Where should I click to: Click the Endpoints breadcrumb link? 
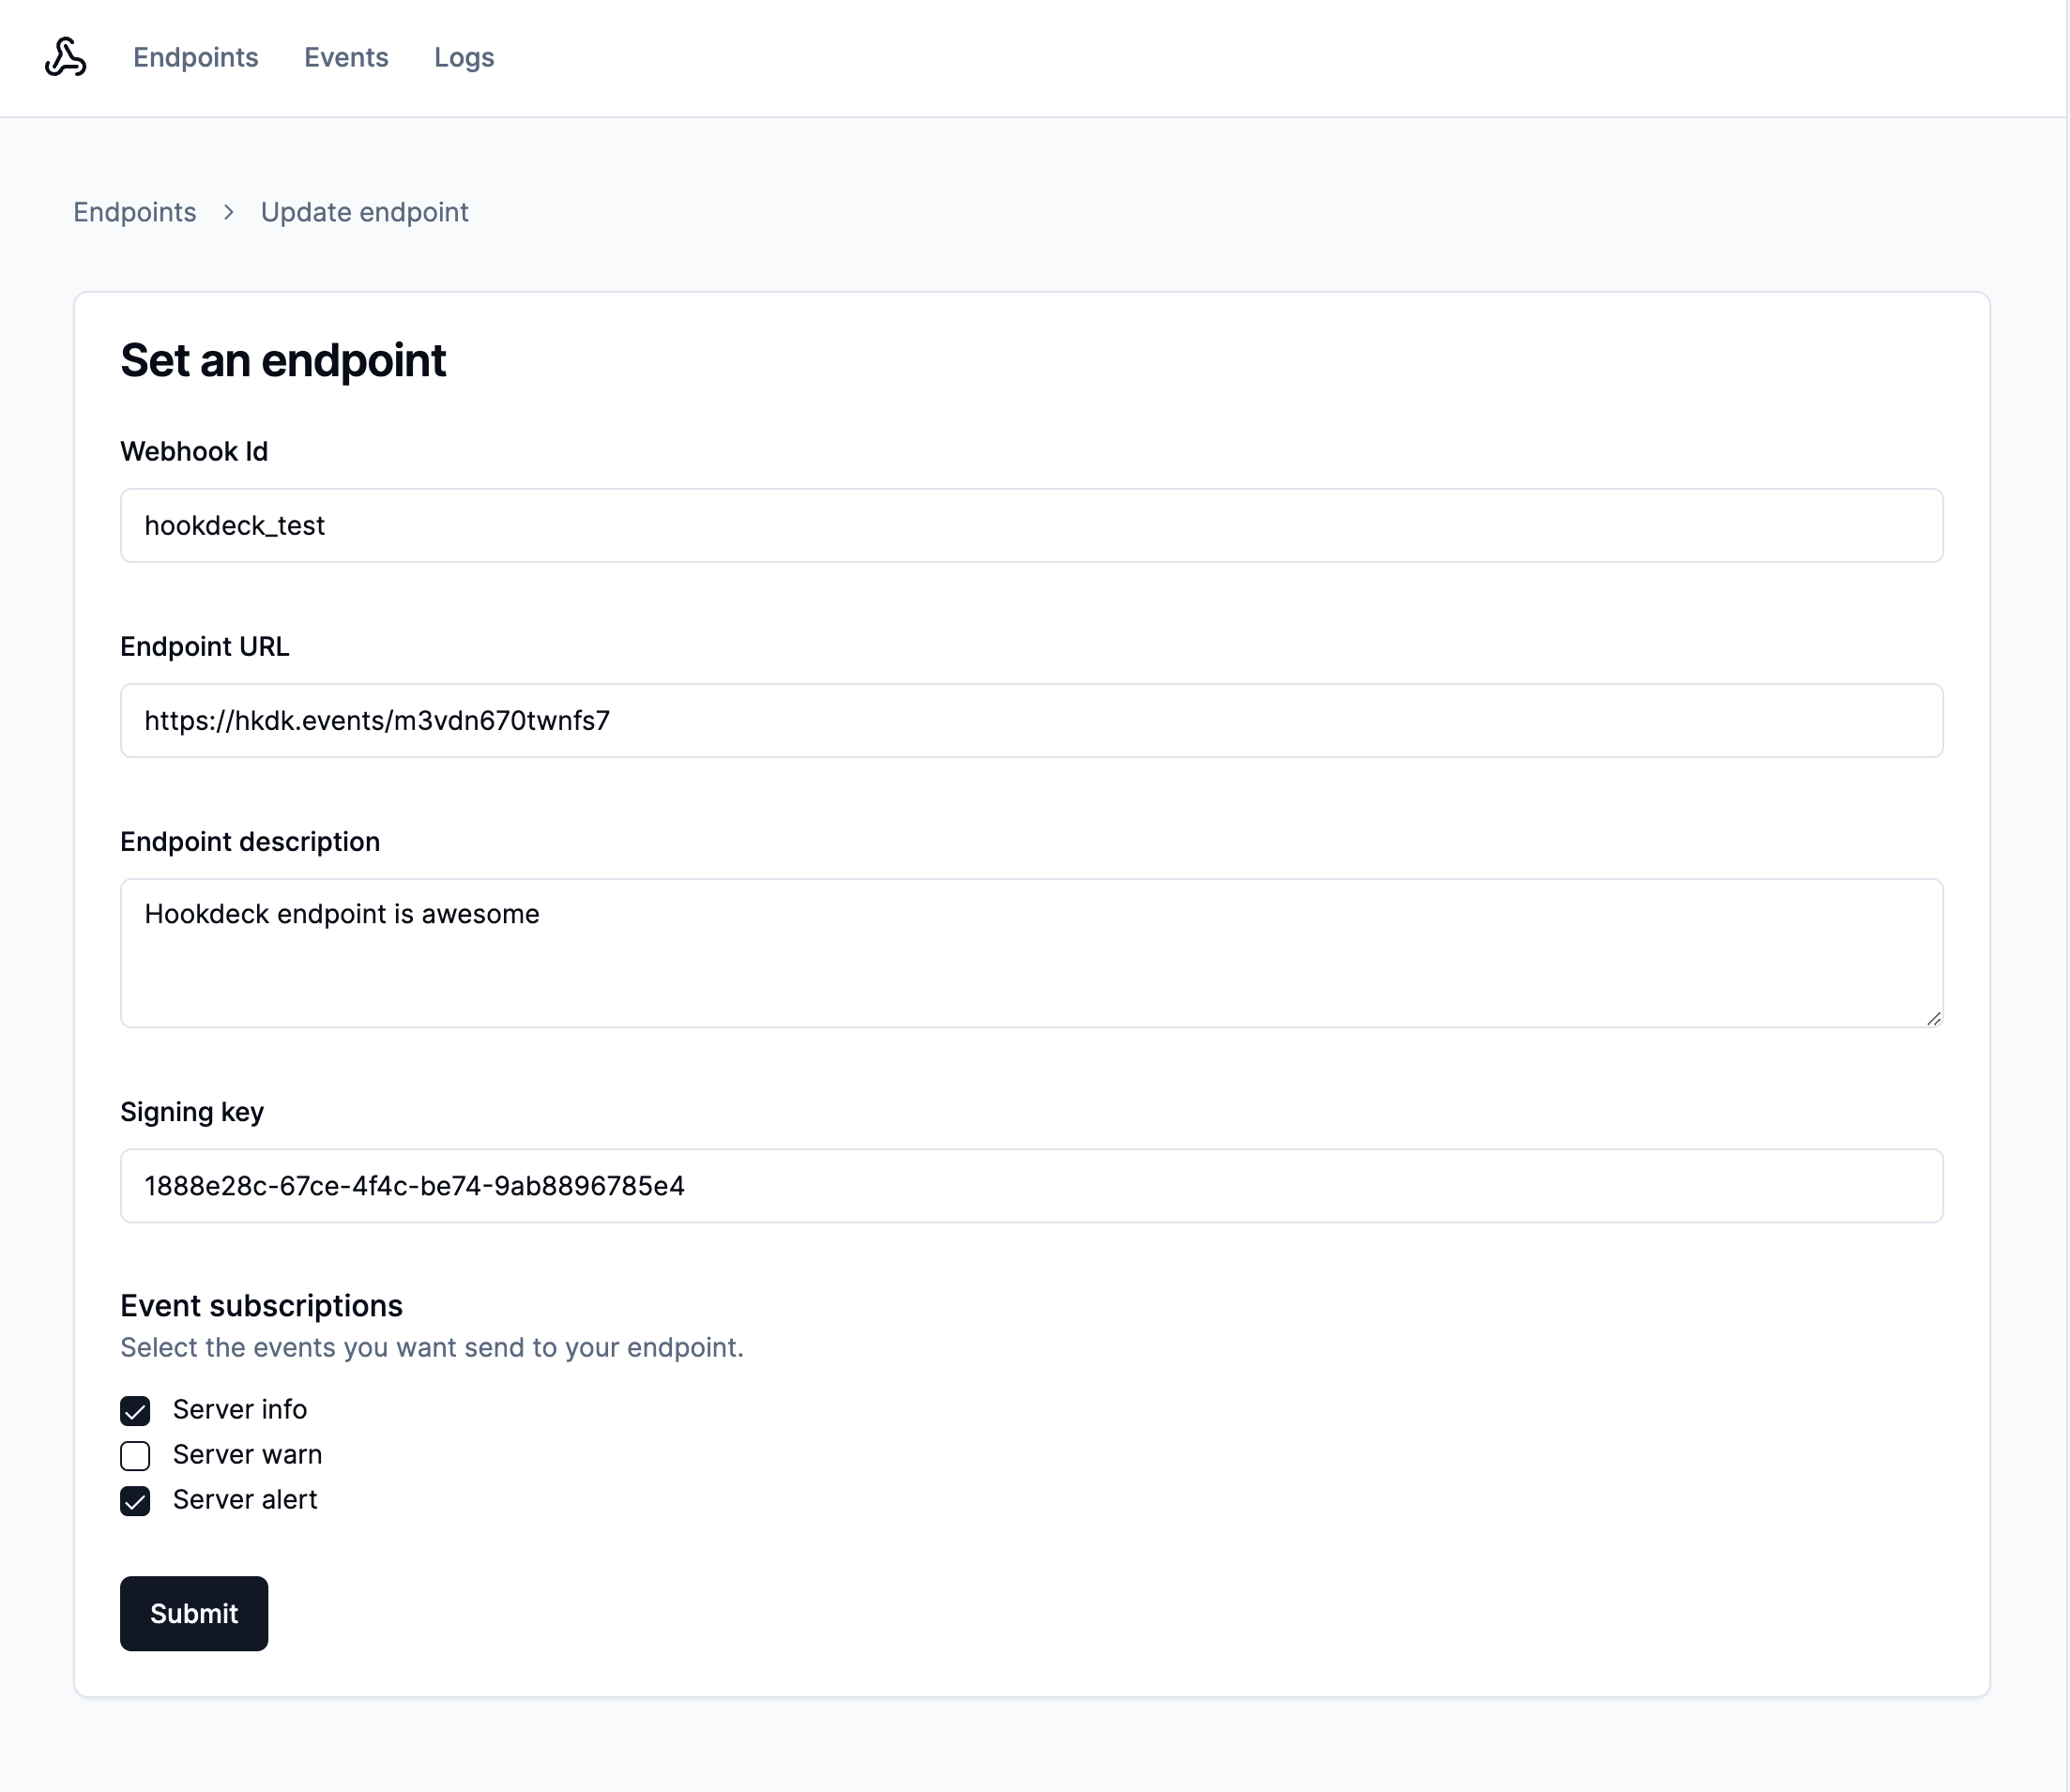click(x=134, y=212)
